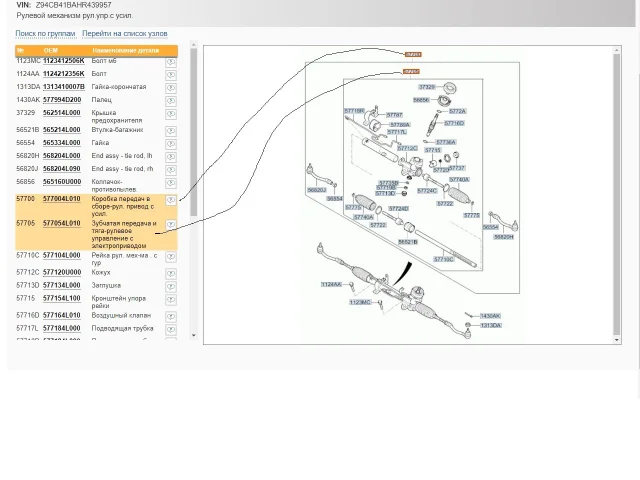Click the view icon for Воздушный клапан row

[x=170, y=316]
